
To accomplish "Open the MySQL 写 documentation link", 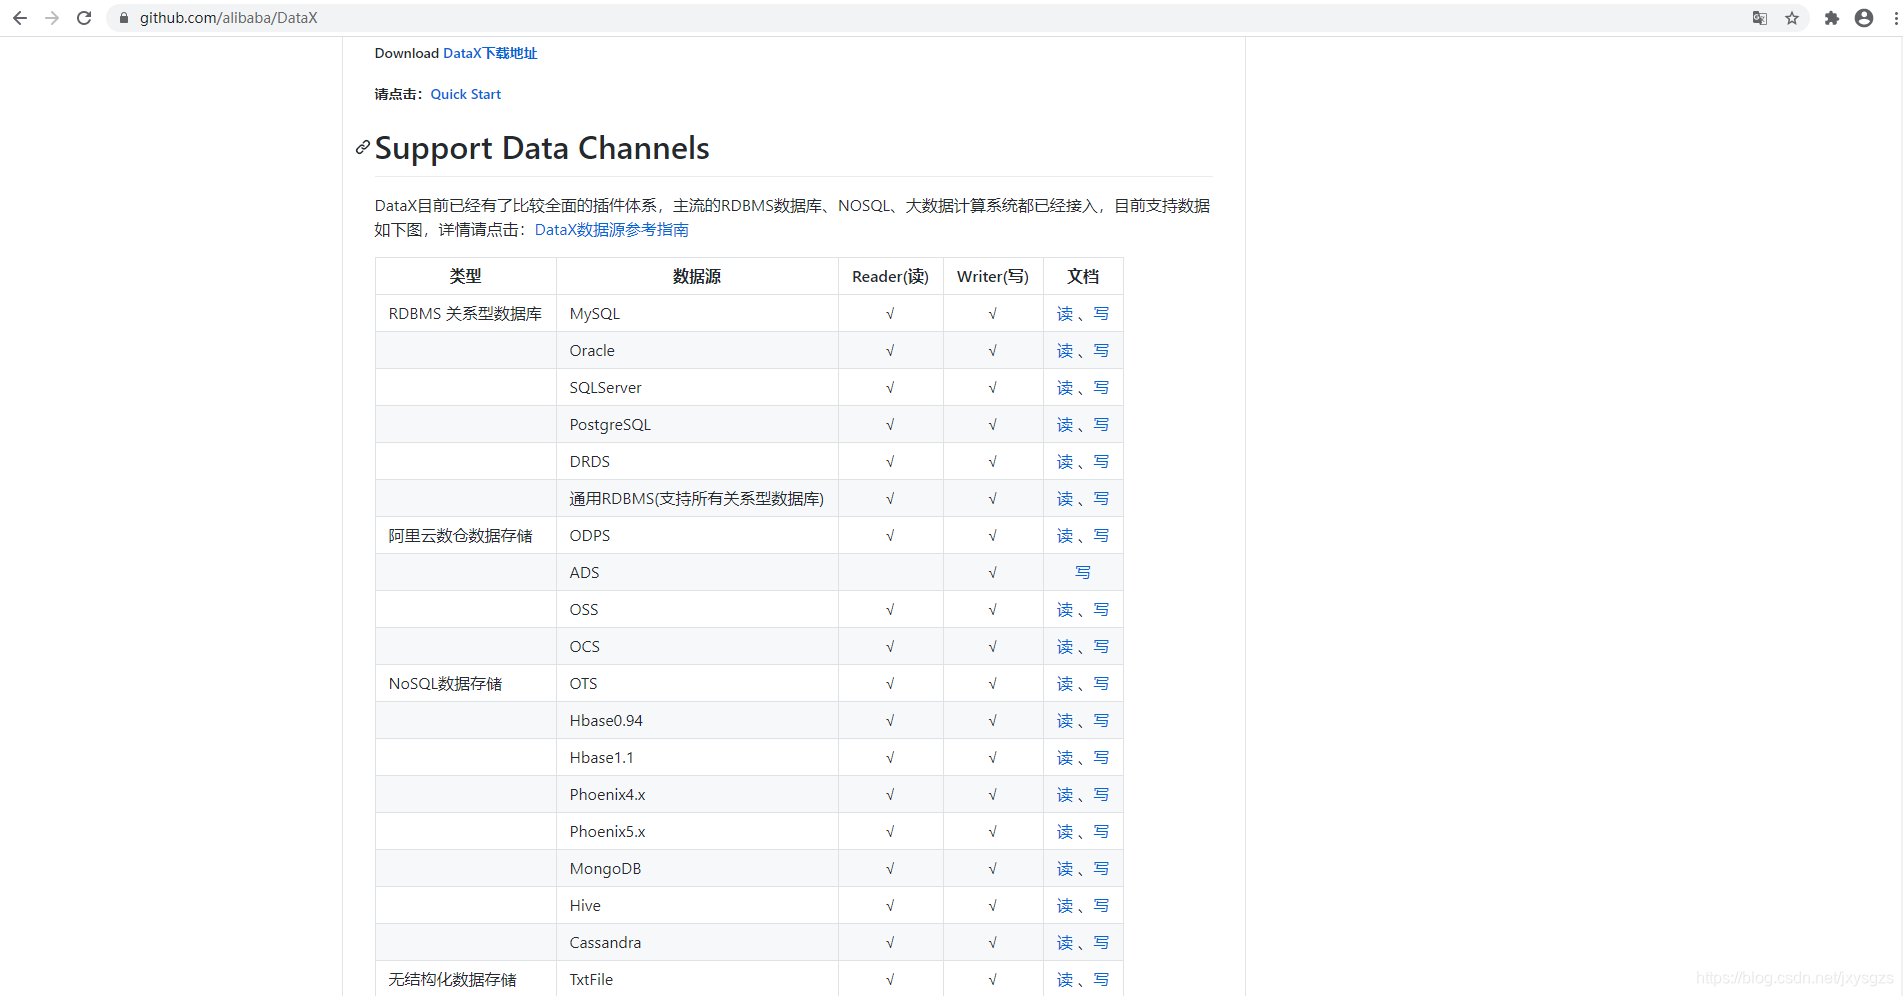I will click(x=1101, y=314).
